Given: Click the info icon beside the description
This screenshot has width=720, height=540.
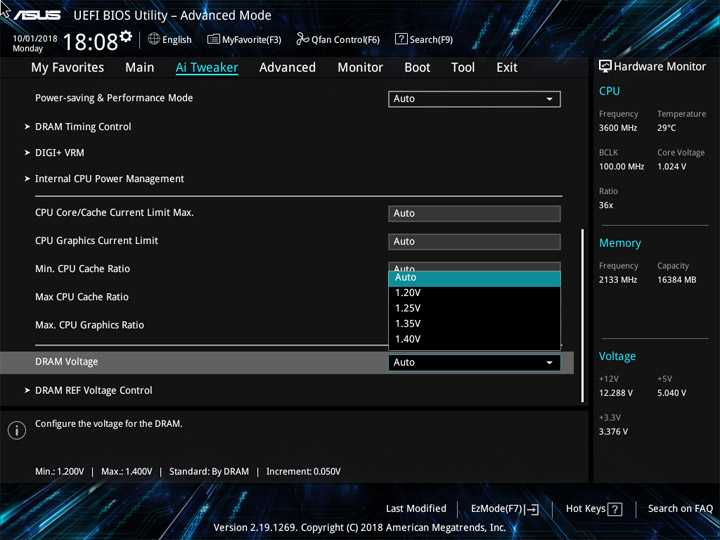Looking at the screenshot, I should [x=17, y=430].
